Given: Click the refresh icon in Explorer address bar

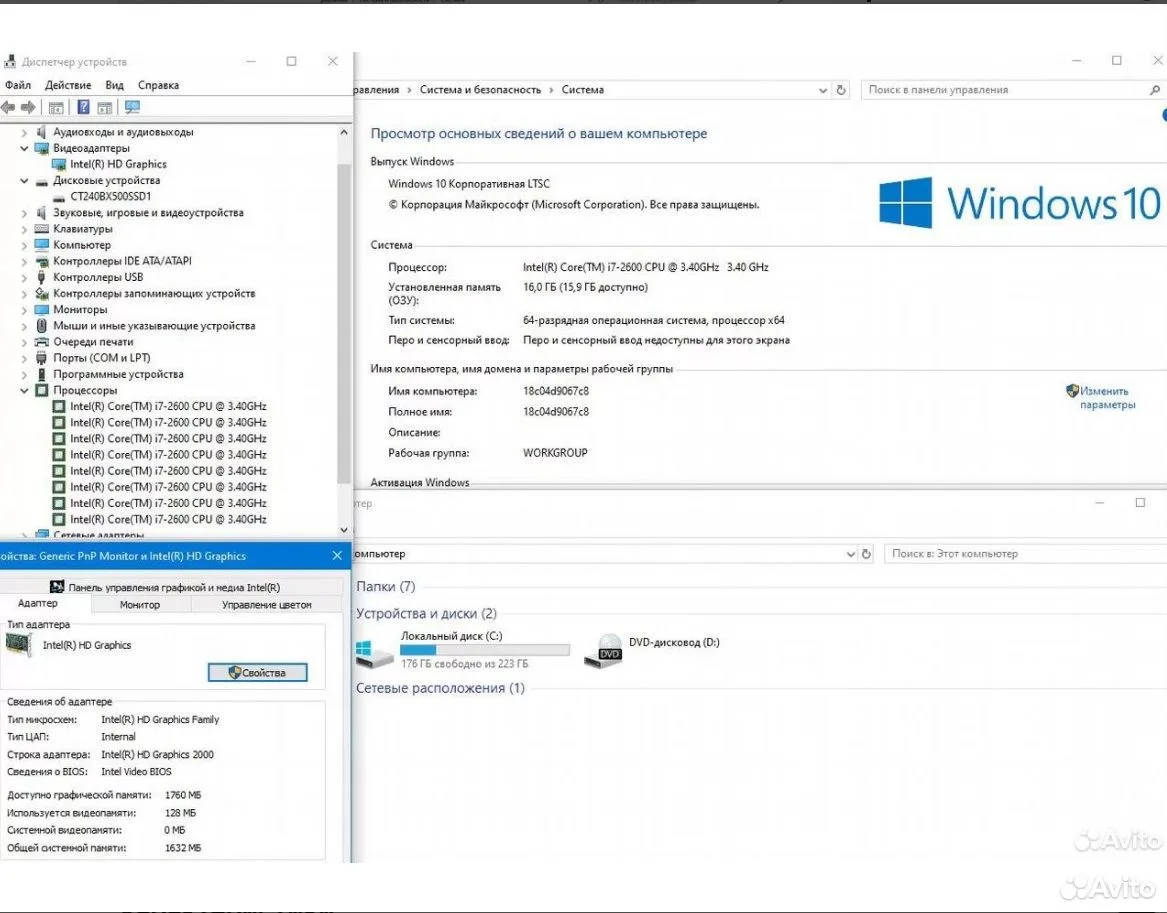Looking at the screenshot, I should (x=866, y=554).
